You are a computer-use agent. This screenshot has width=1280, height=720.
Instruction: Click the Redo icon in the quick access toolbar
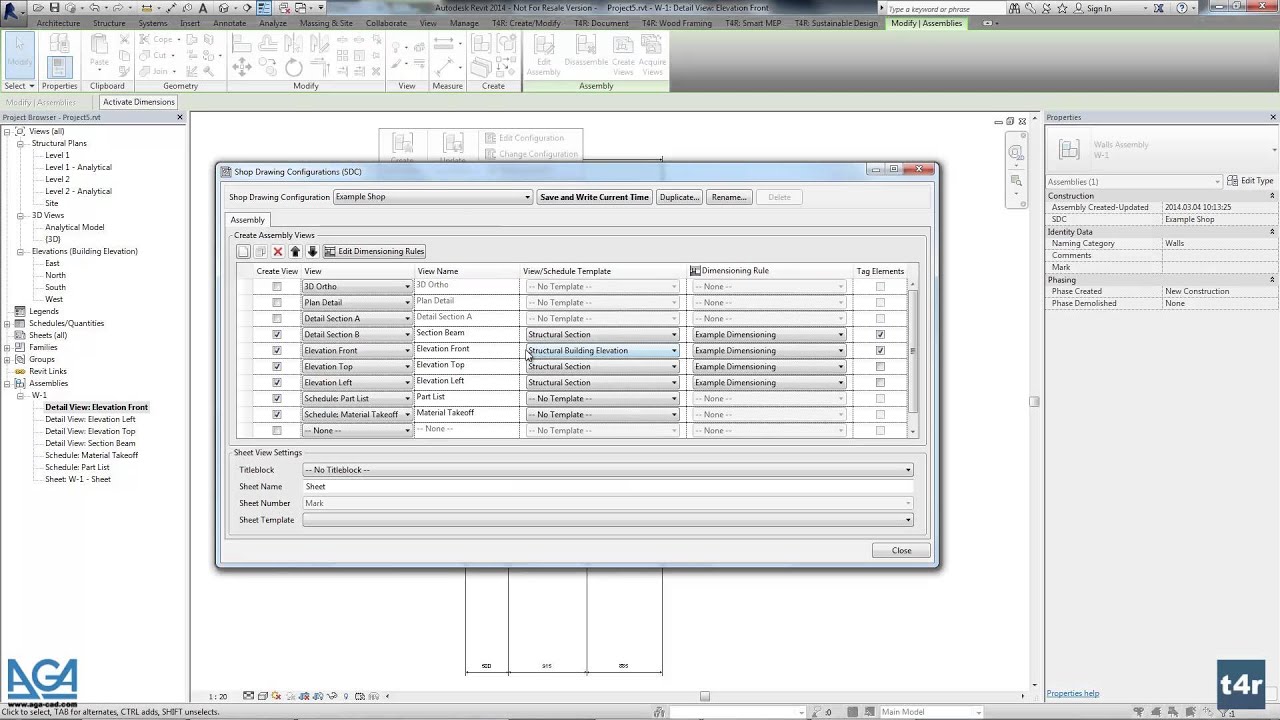120,8
